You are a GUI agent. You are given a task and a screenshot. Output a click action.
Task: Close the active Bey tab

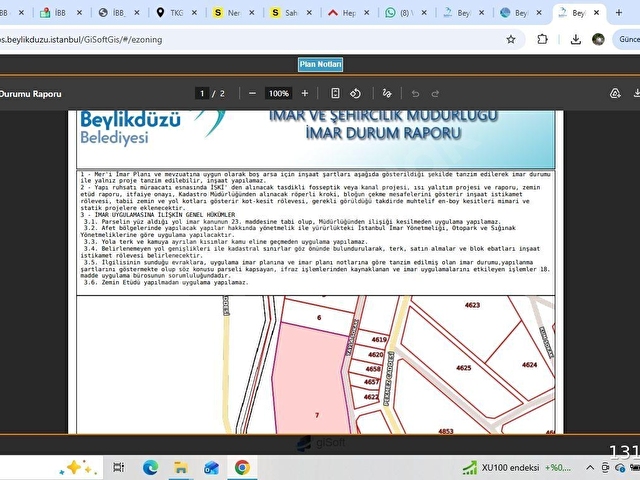click(596, 13)
